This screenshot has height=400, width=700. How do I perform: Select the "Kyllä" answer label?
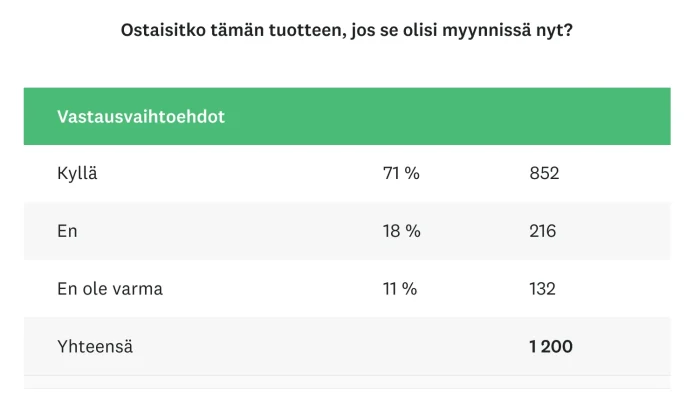(77, 174)
